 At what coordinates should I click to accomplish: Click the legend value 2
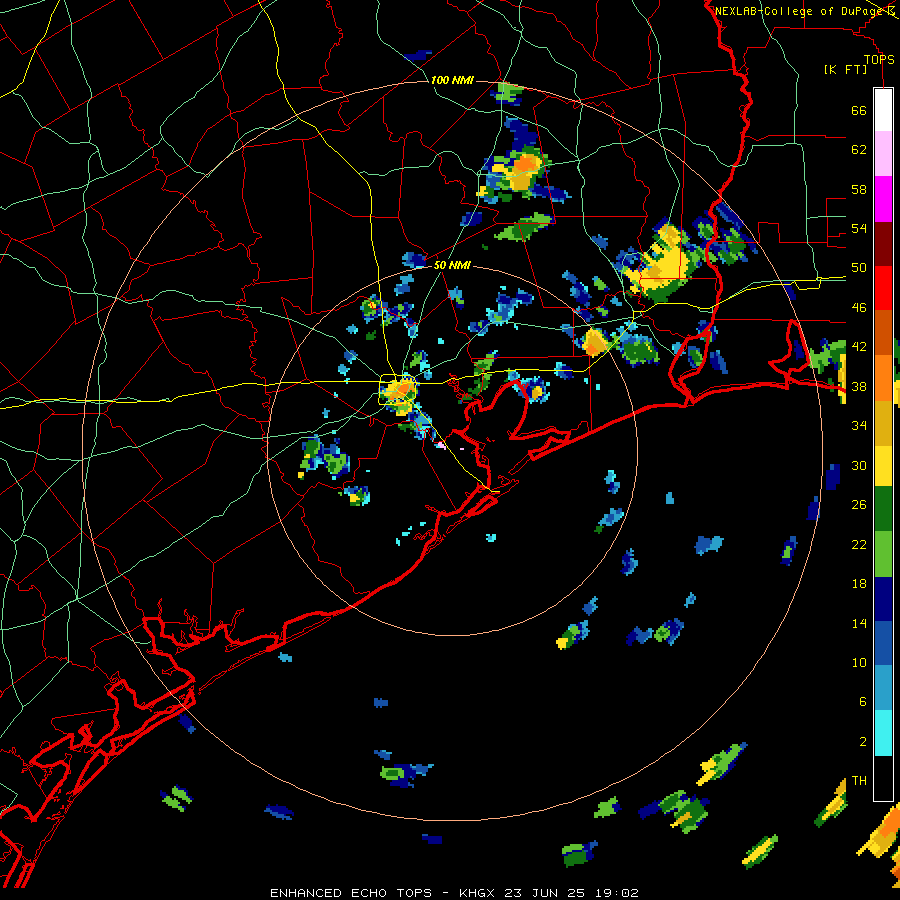(x=863, y=742)
